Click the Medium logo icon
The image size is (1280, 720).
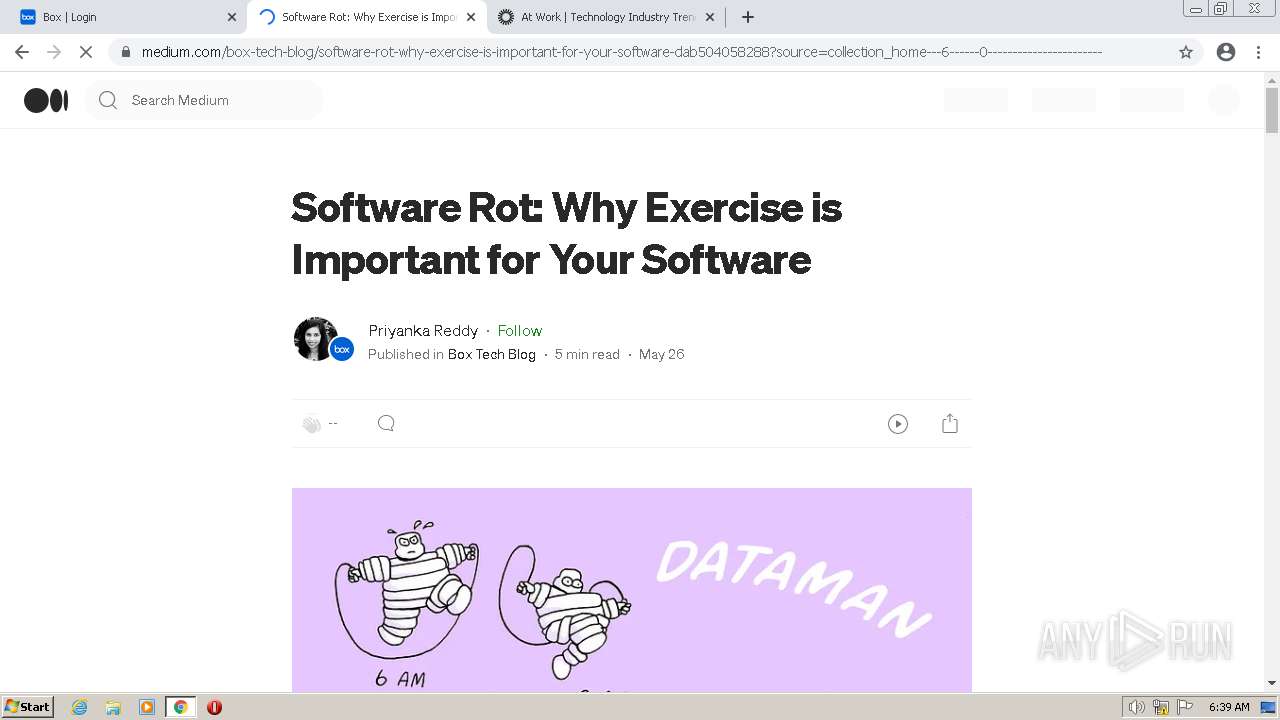pos(46,100)
